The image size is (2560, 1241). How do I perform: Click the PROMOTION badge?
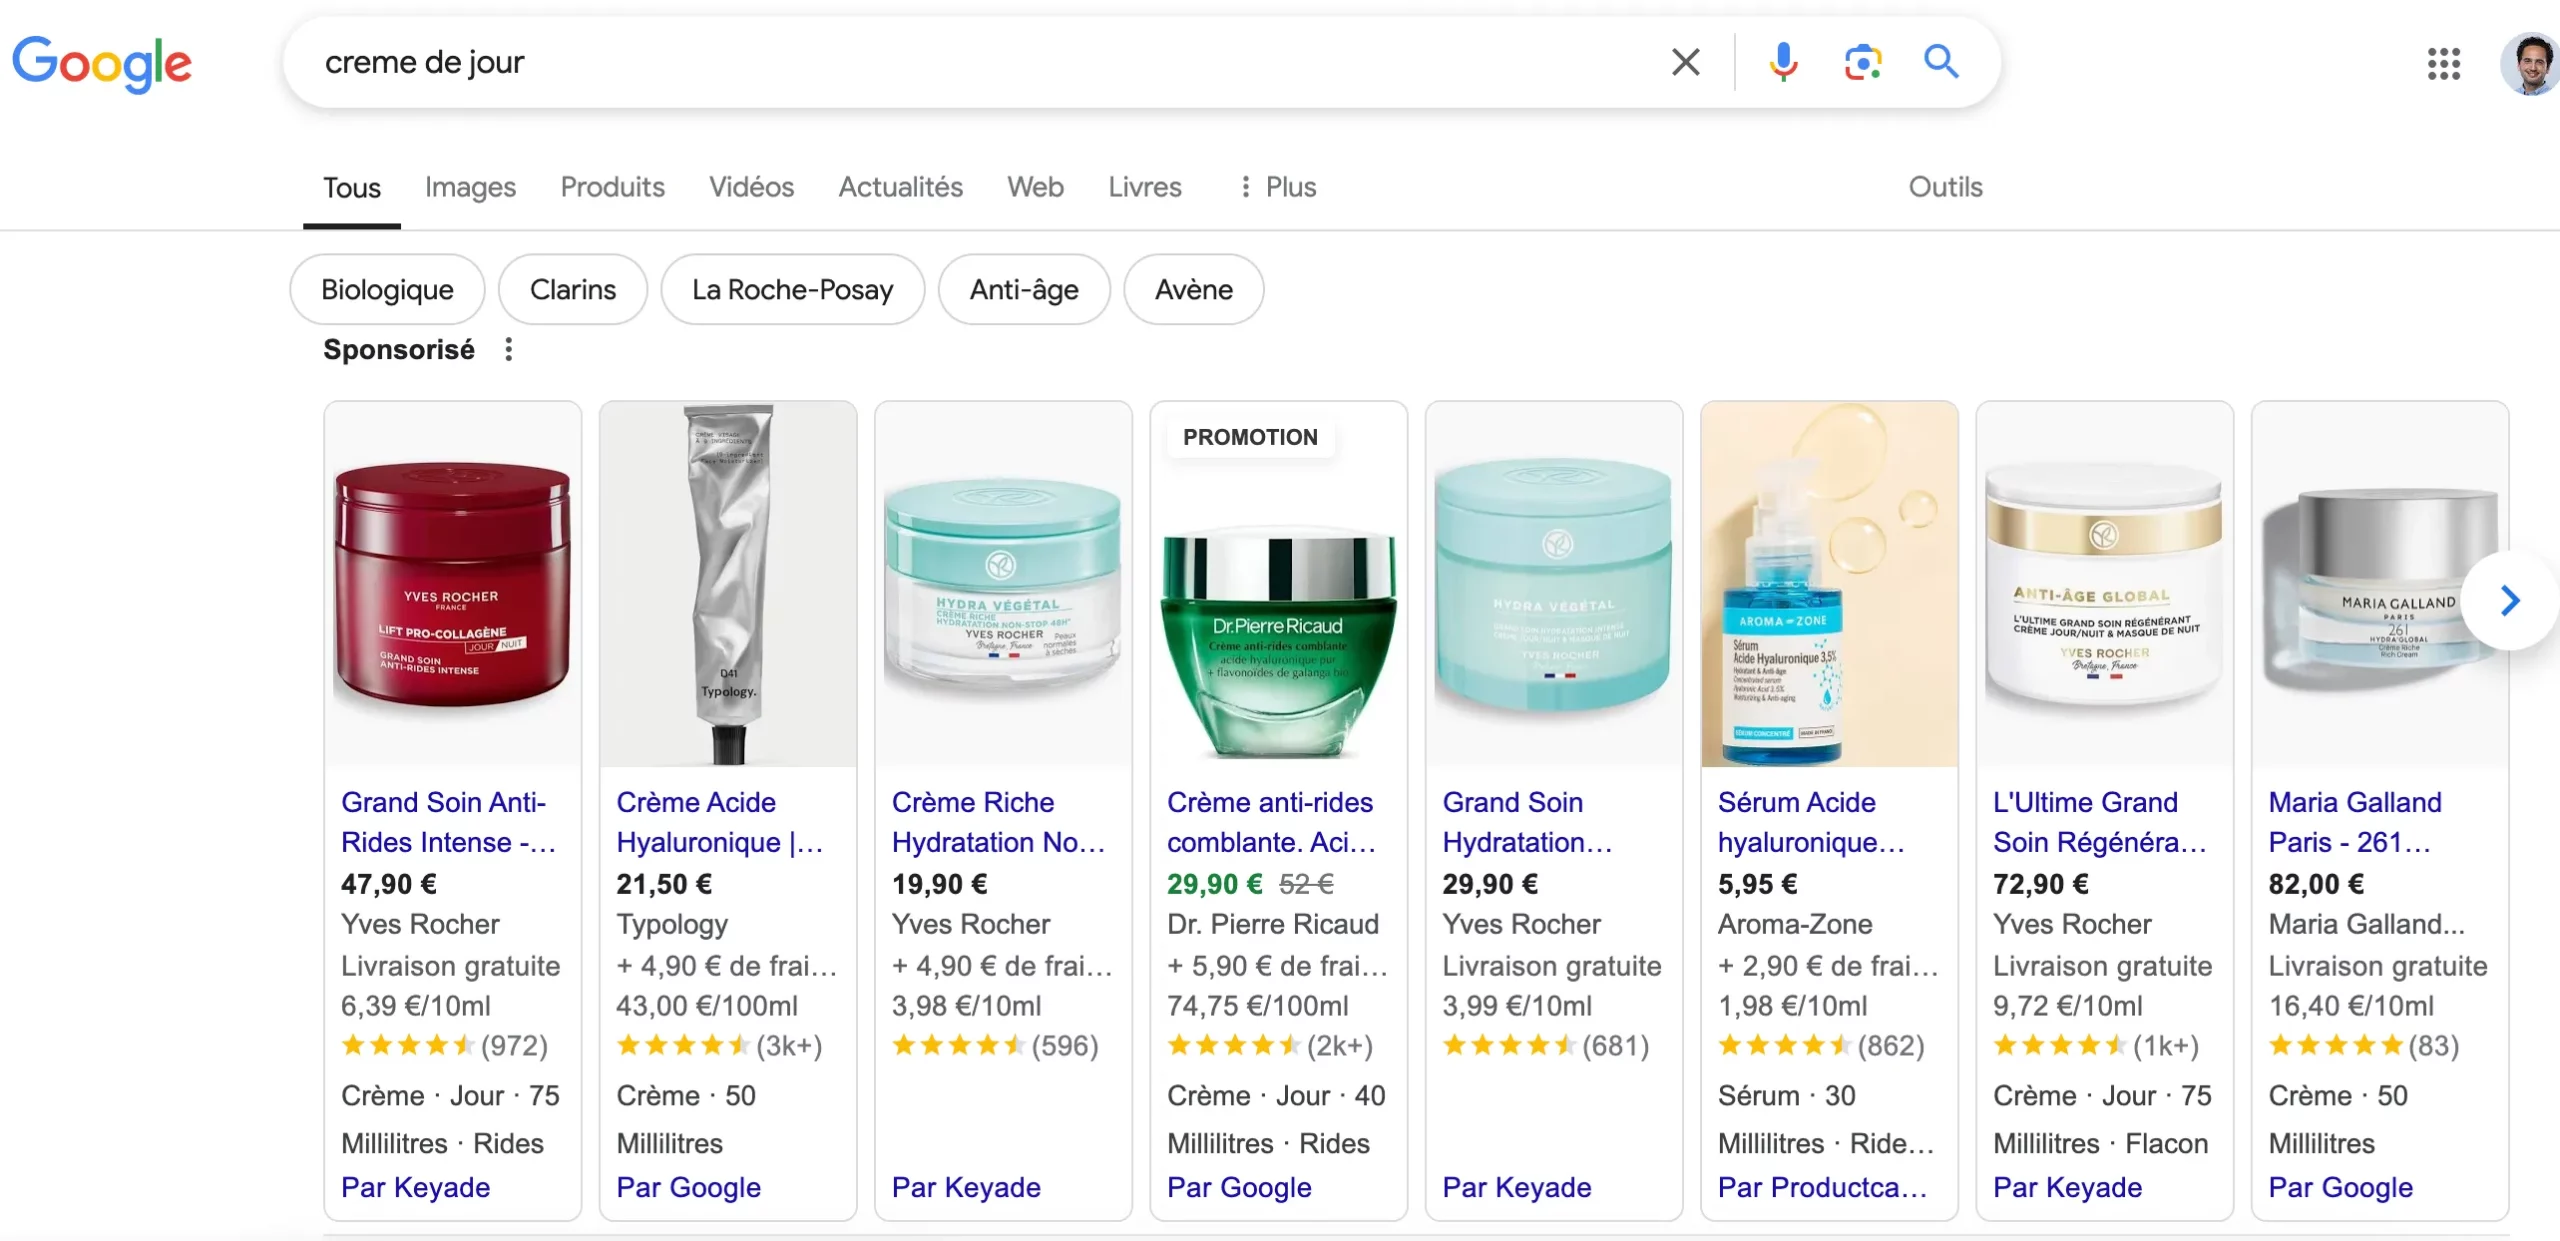point(1250,437)
